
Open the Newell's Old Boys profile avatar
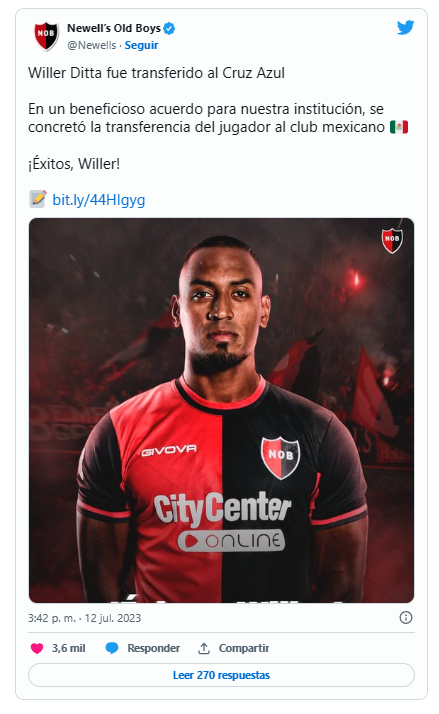pos(46,36)
